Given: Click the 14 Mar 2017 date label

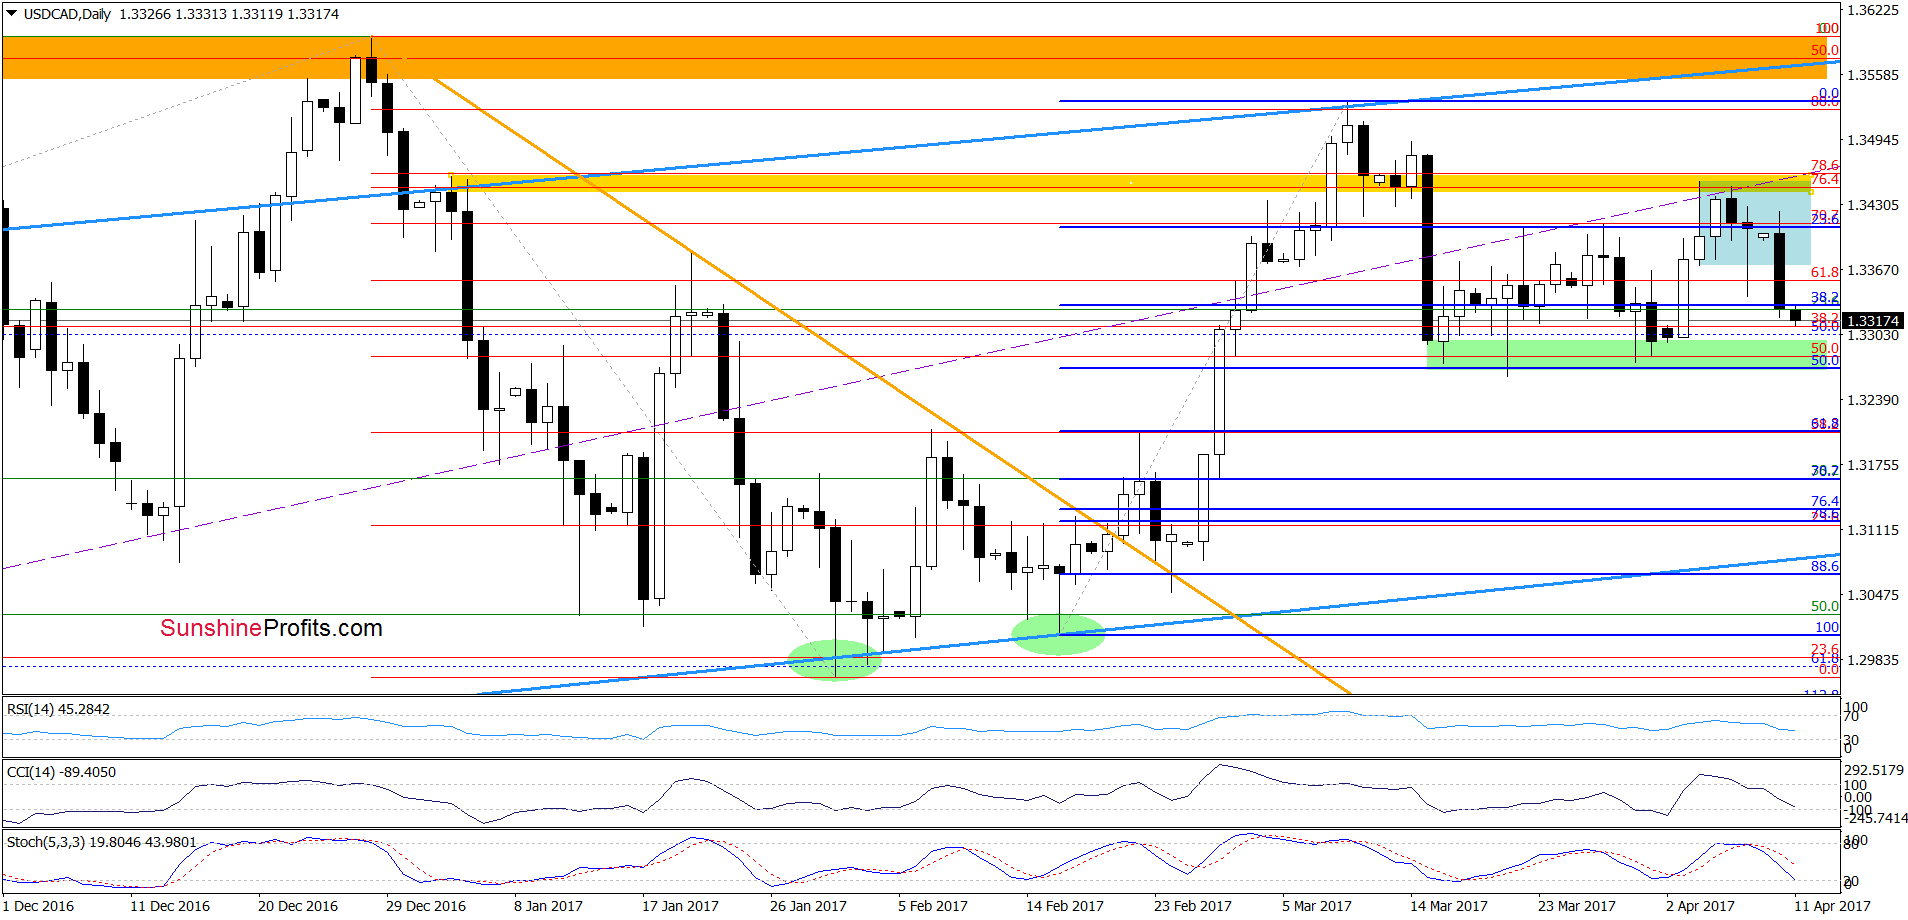Looking at the screenshot, I should [x=1449, y=906].
